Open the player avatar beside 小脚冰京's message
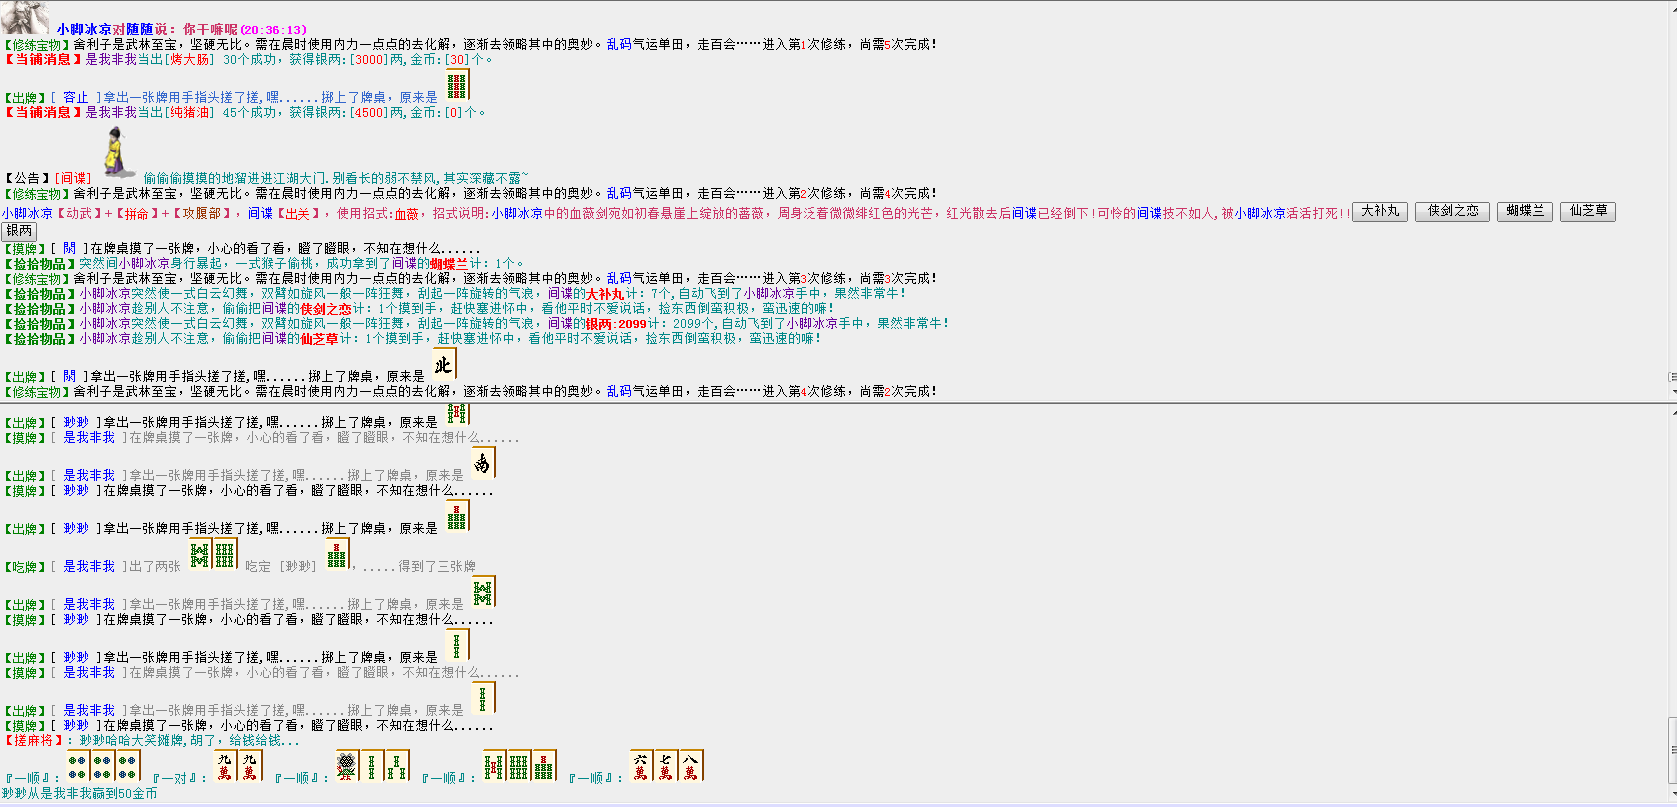 [25, 17]
